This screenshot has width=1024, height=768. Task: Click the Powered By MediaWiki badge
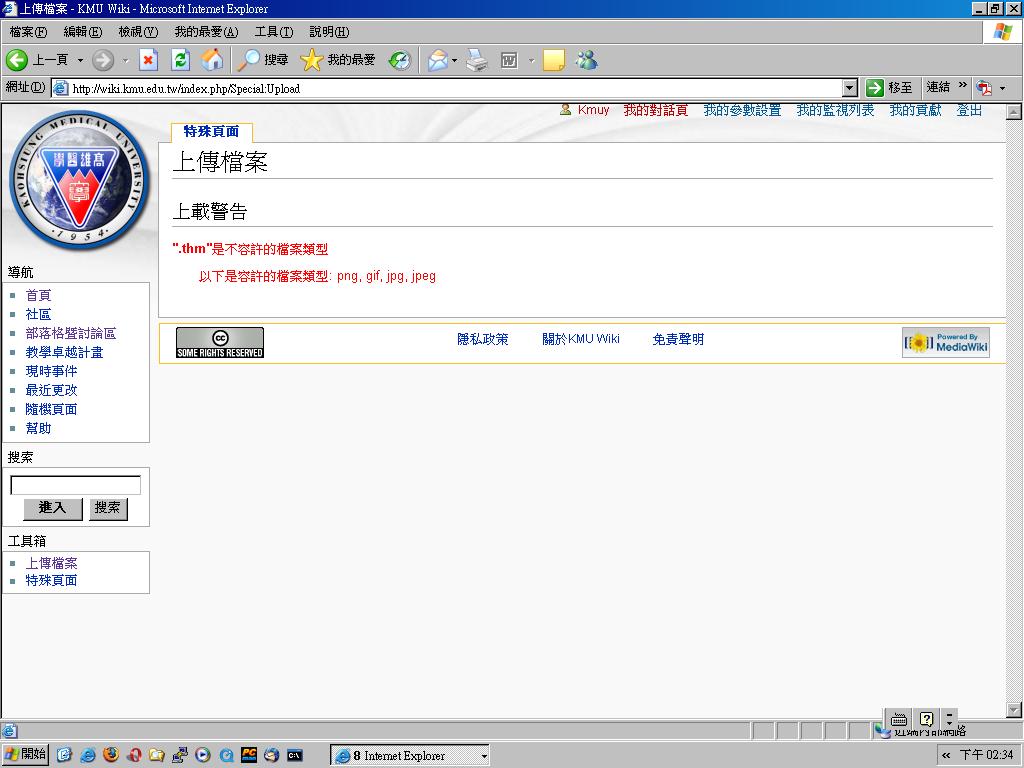(x=946, y=342)
